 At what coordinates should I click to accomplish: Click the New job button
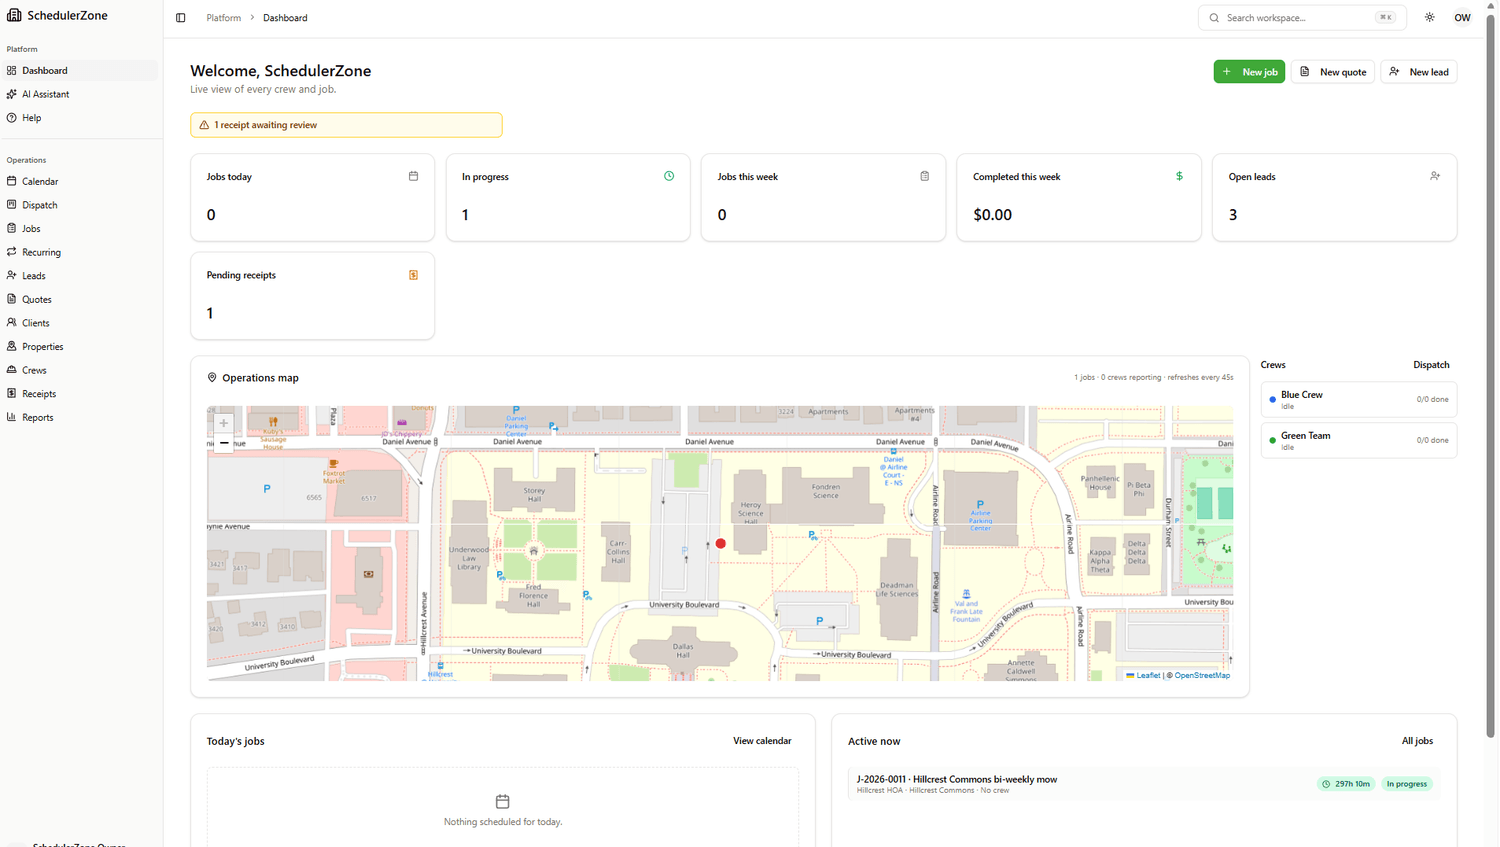click(1249, 72)
